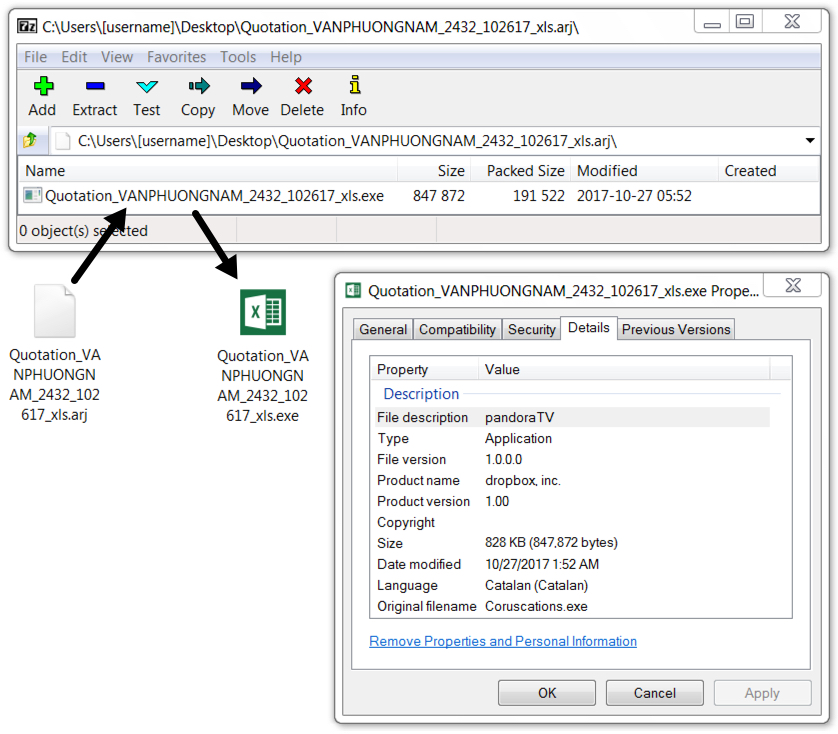Click the Quotation .exe desktop file label
Viewport: 838px width, 734px height.
tap(262, 385)
